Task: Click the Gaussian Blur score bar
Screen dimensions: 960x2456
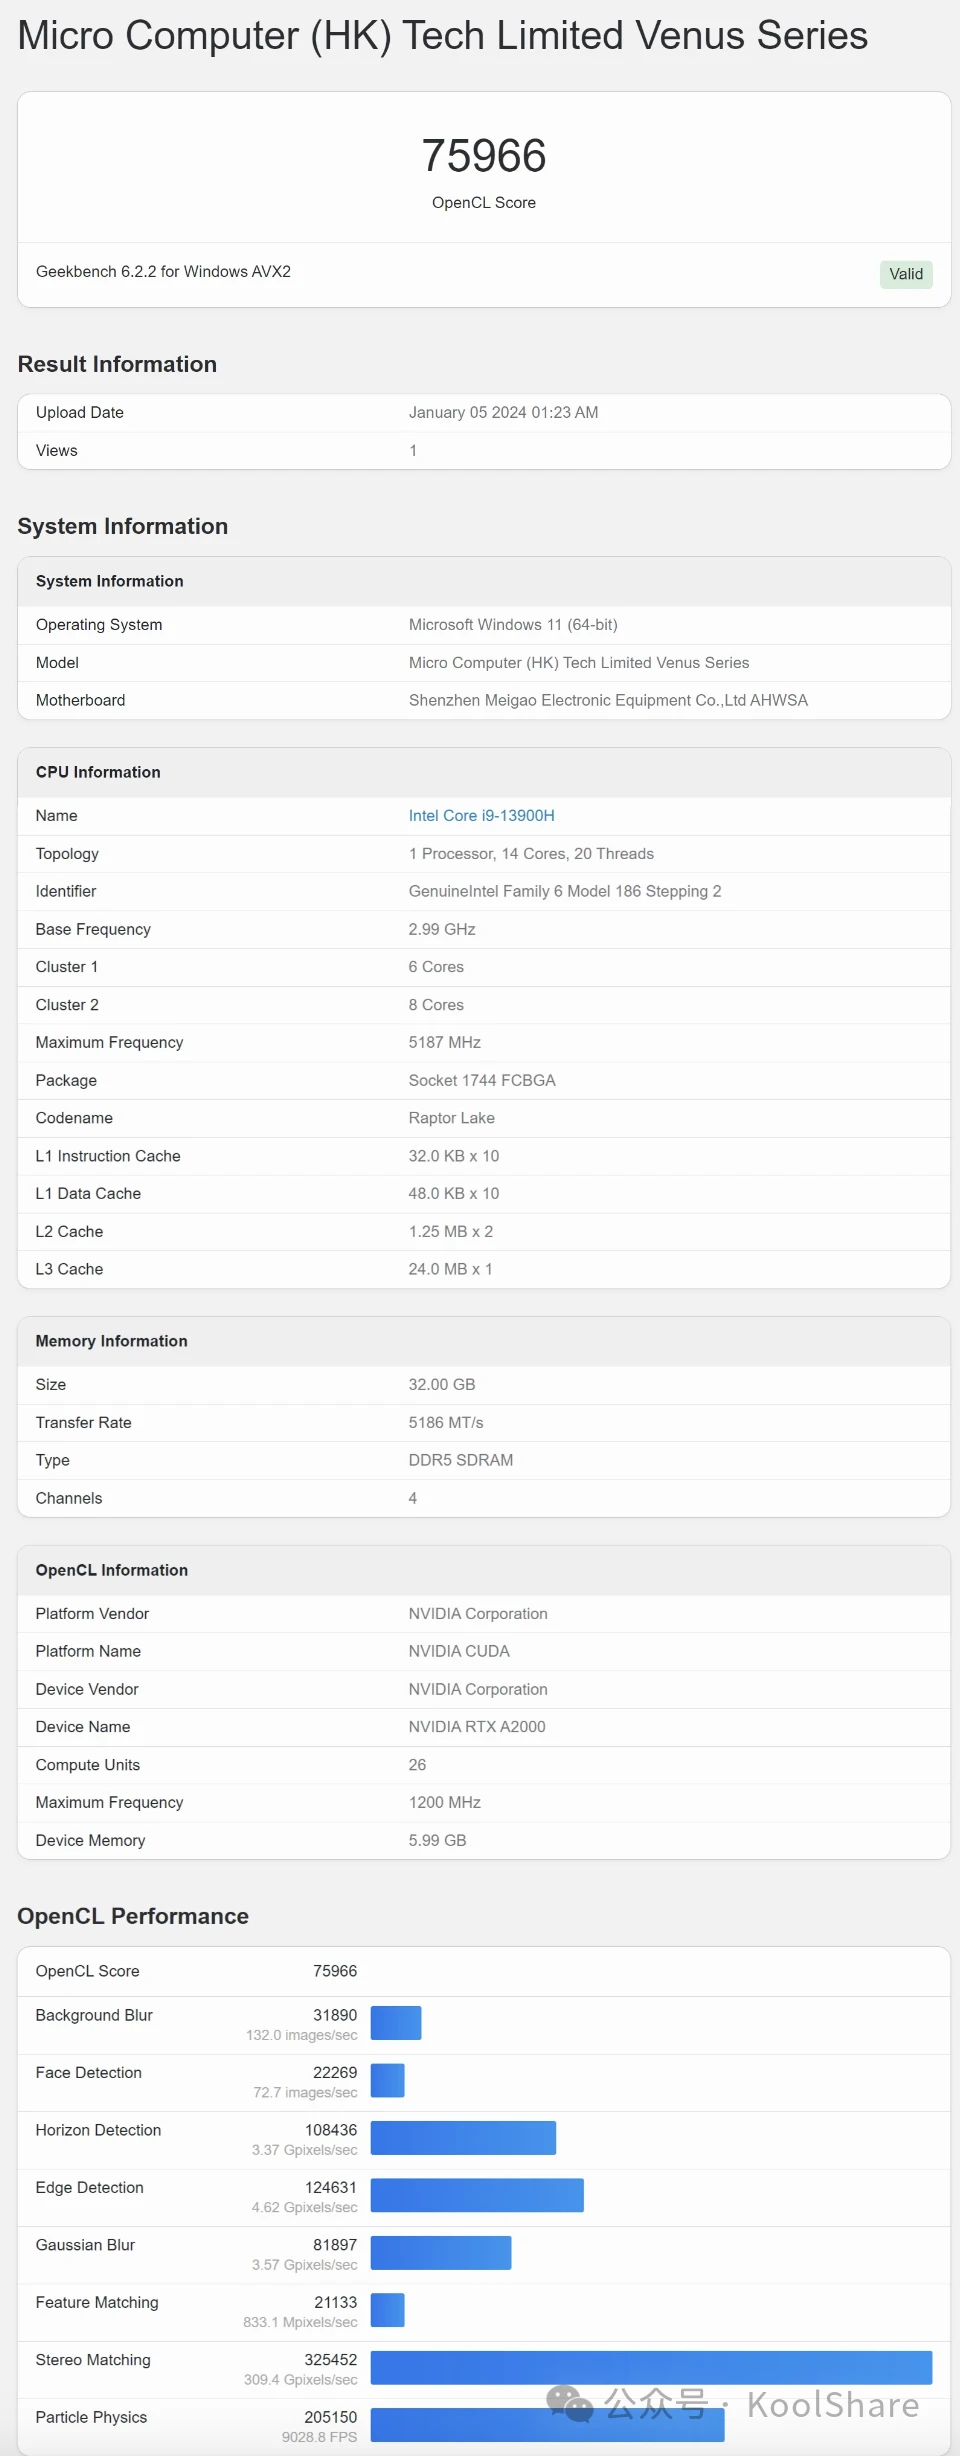Action: pyautogui.click(x=441, y=2253)
